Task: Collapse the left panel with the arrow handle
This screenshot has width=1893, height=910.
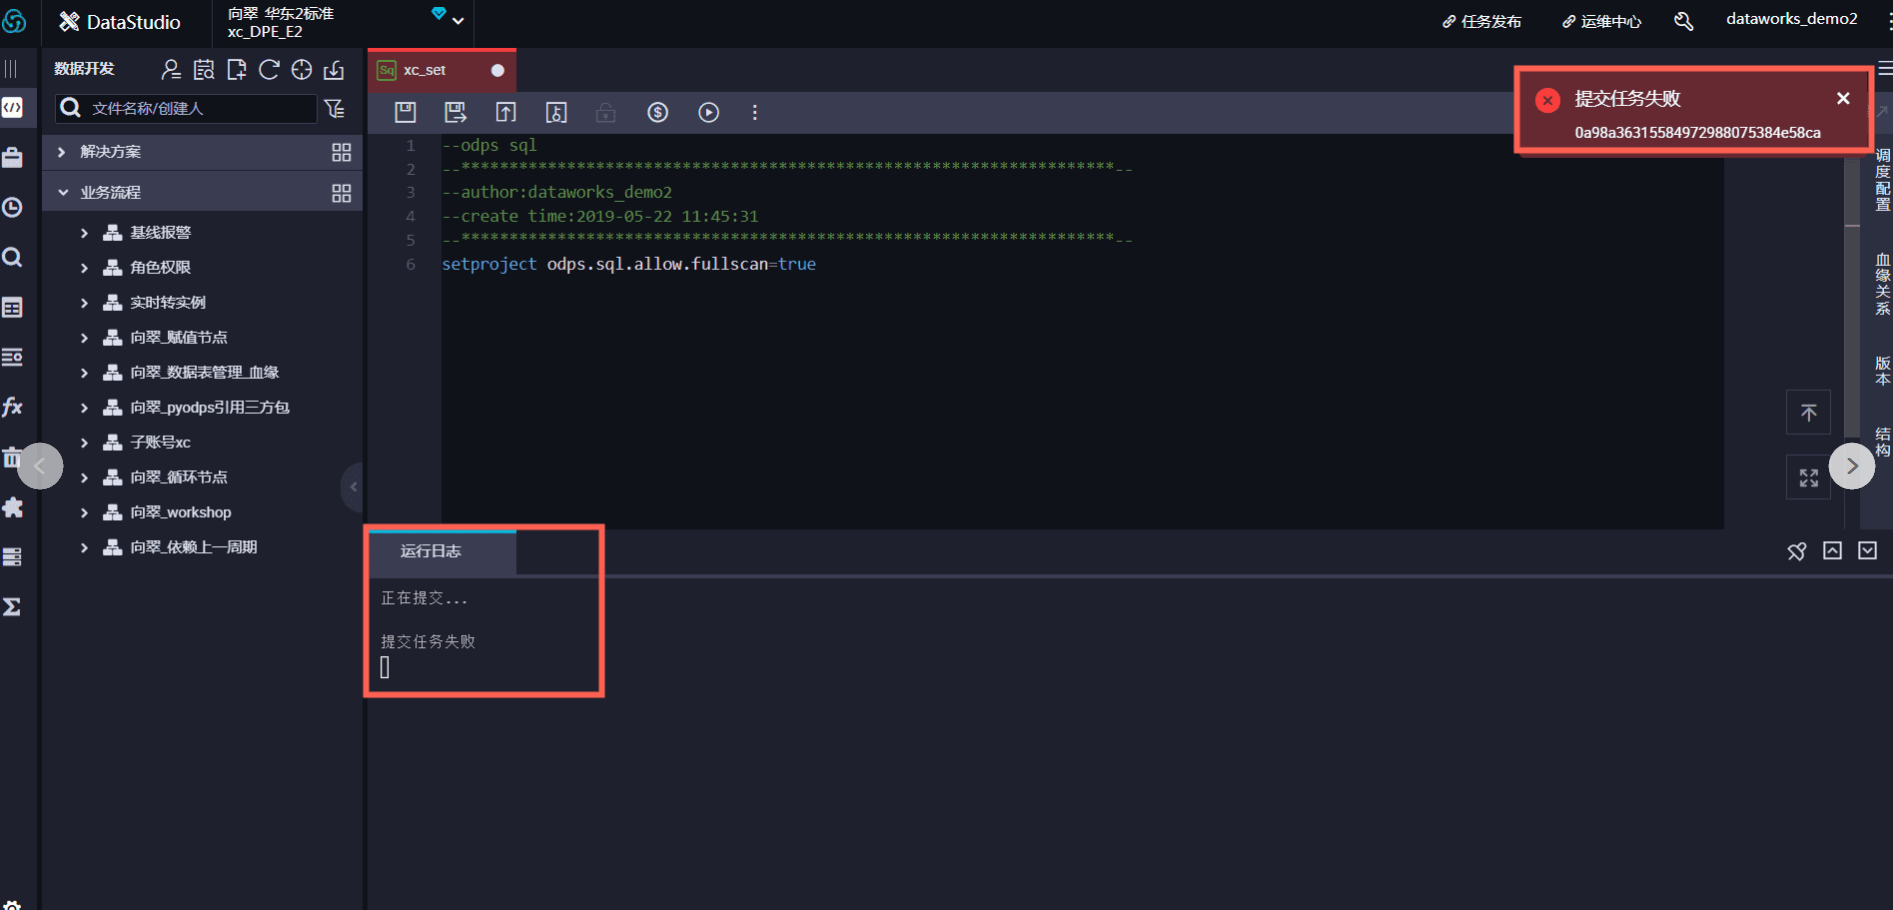Action: point(352,487)
